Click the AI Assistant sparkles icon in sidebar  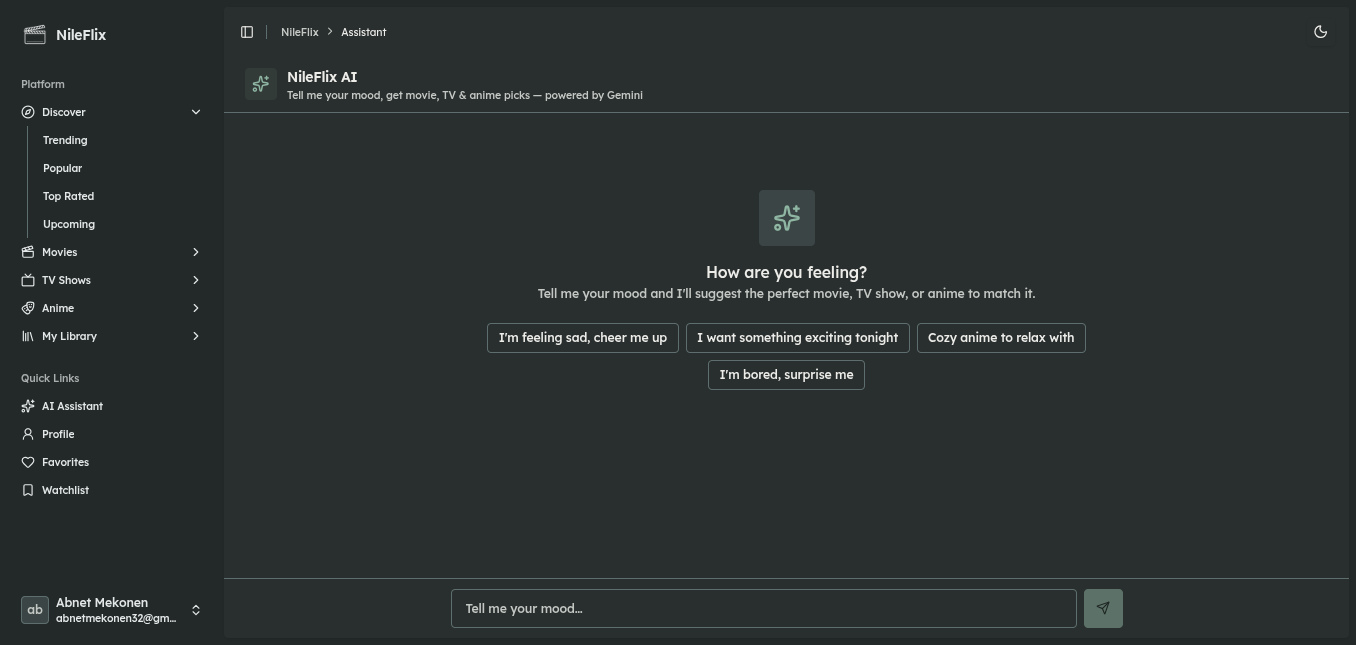[28, 406]
